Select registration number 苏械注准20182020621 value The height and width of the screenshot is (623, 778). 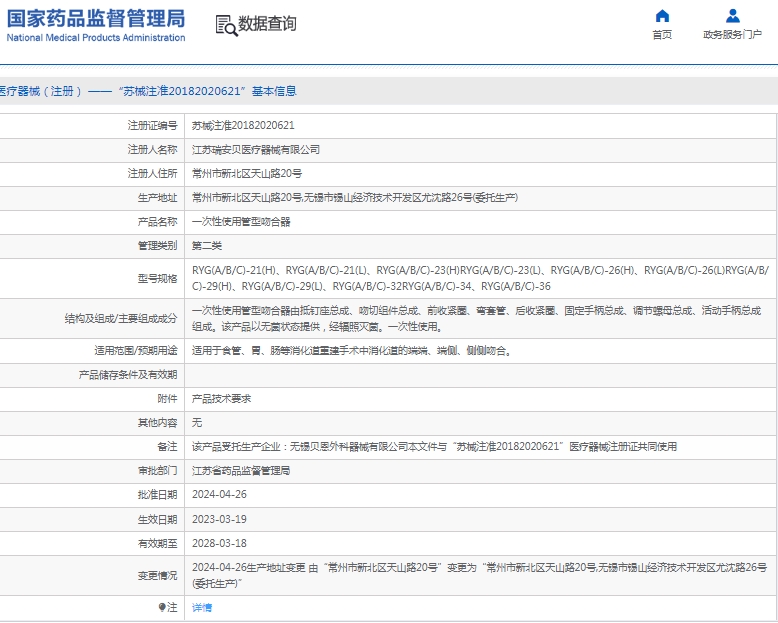pyautogui.click(x=243, y=125)
